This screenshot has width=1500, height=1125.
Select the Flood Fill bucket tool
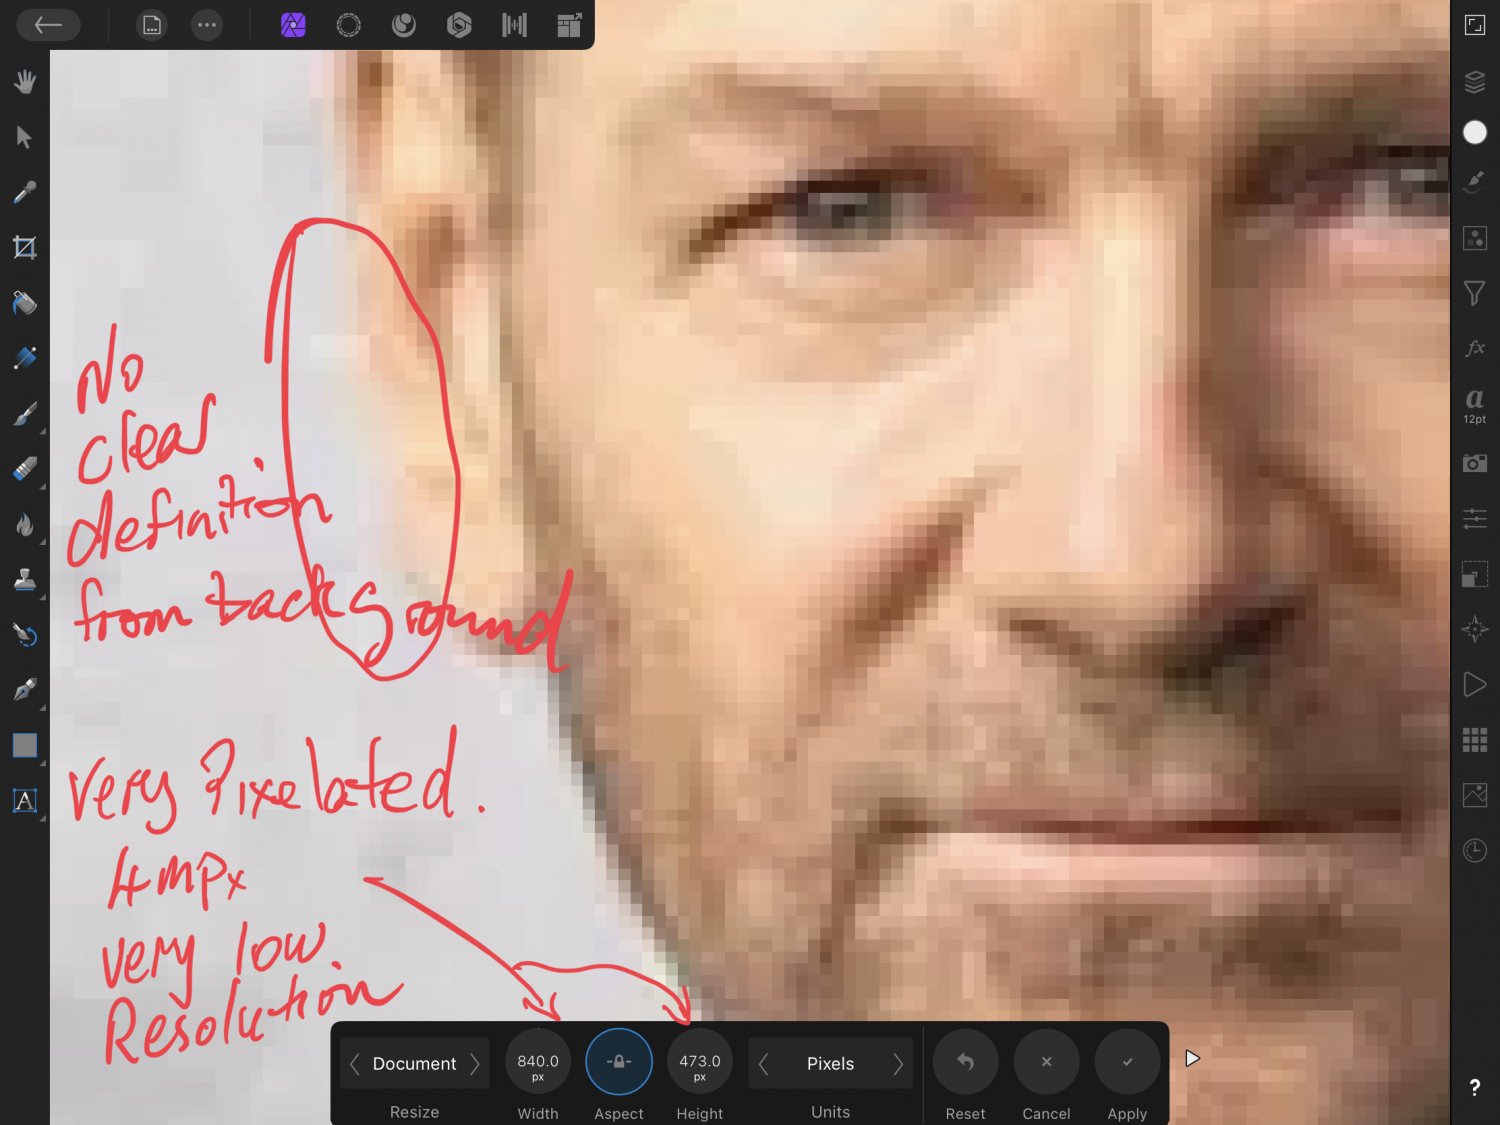coord(25,302)
